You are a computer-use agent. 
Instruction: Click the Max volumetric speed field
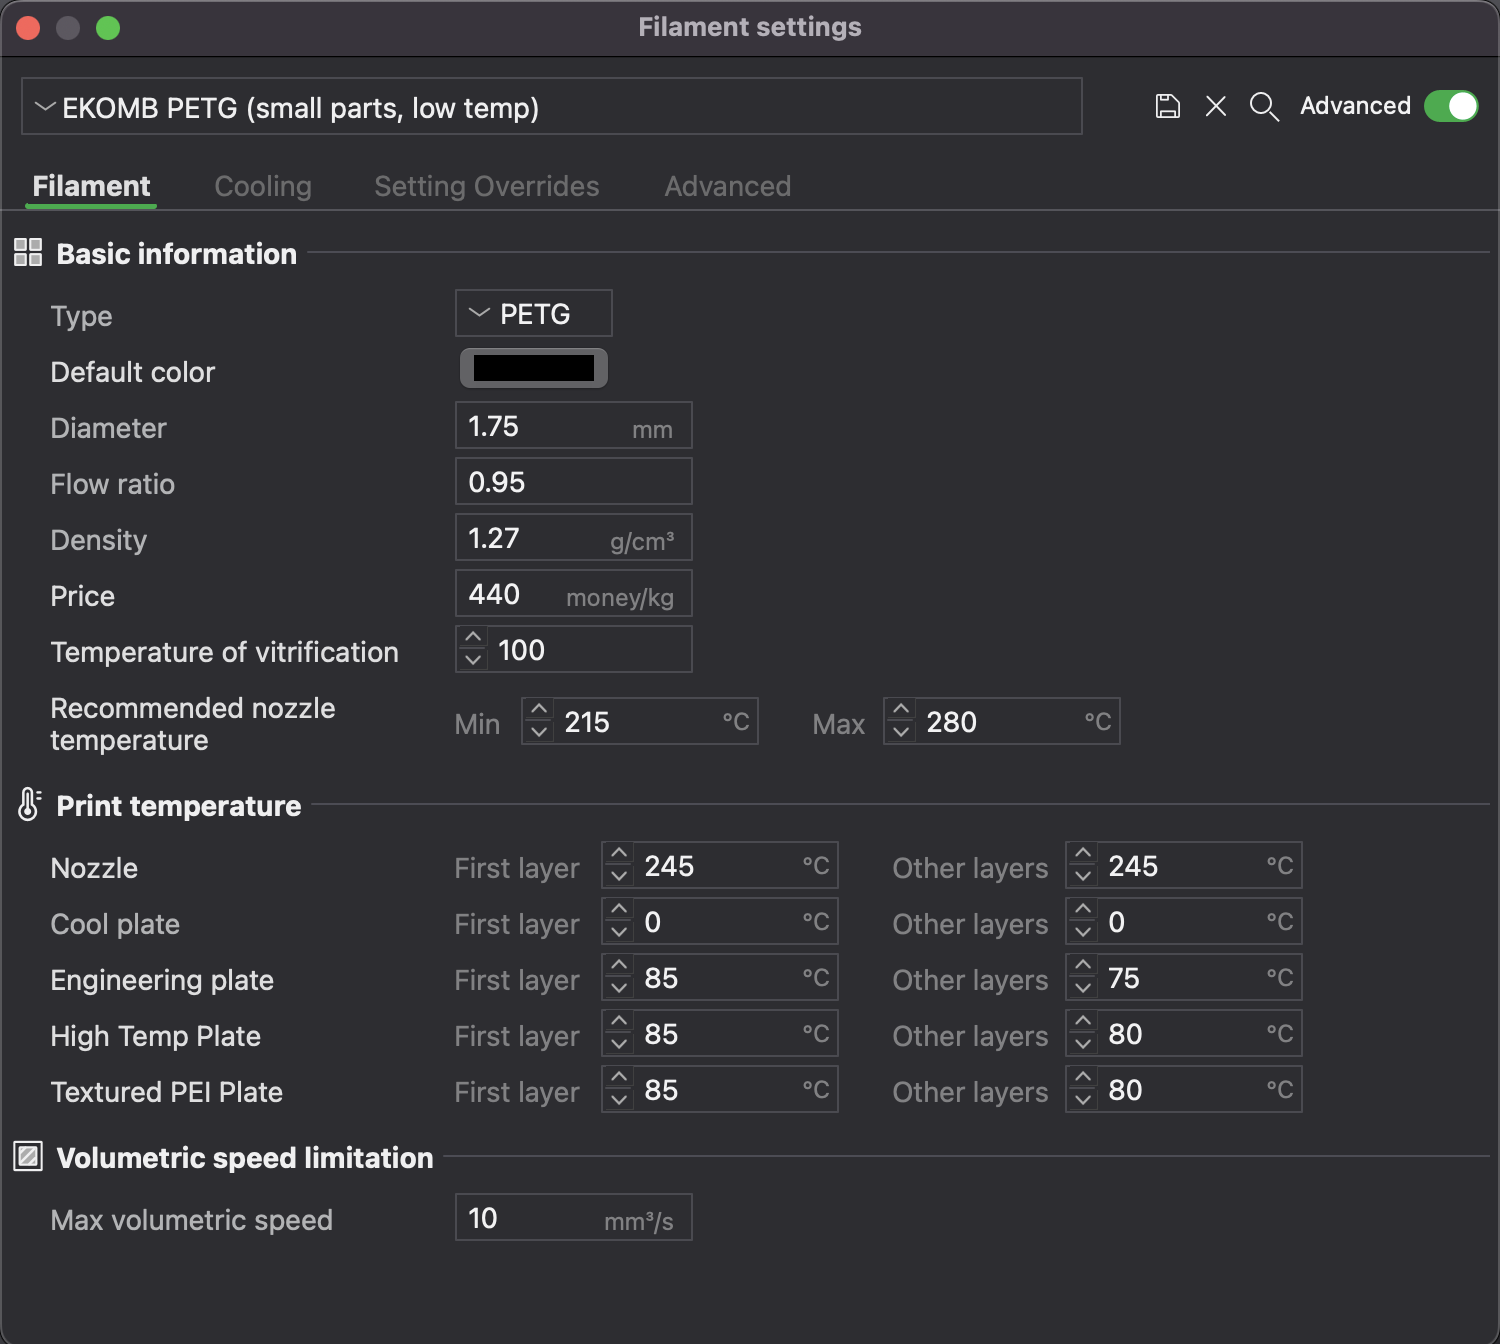[573, 1218]
